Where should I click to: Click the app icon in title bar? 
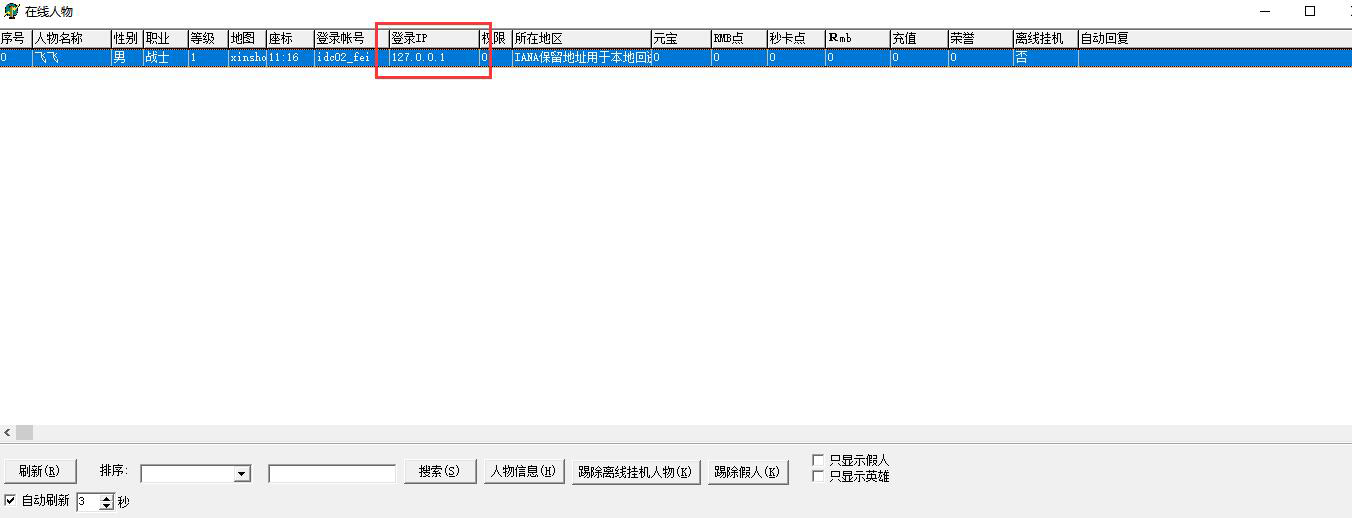[12, 11]
